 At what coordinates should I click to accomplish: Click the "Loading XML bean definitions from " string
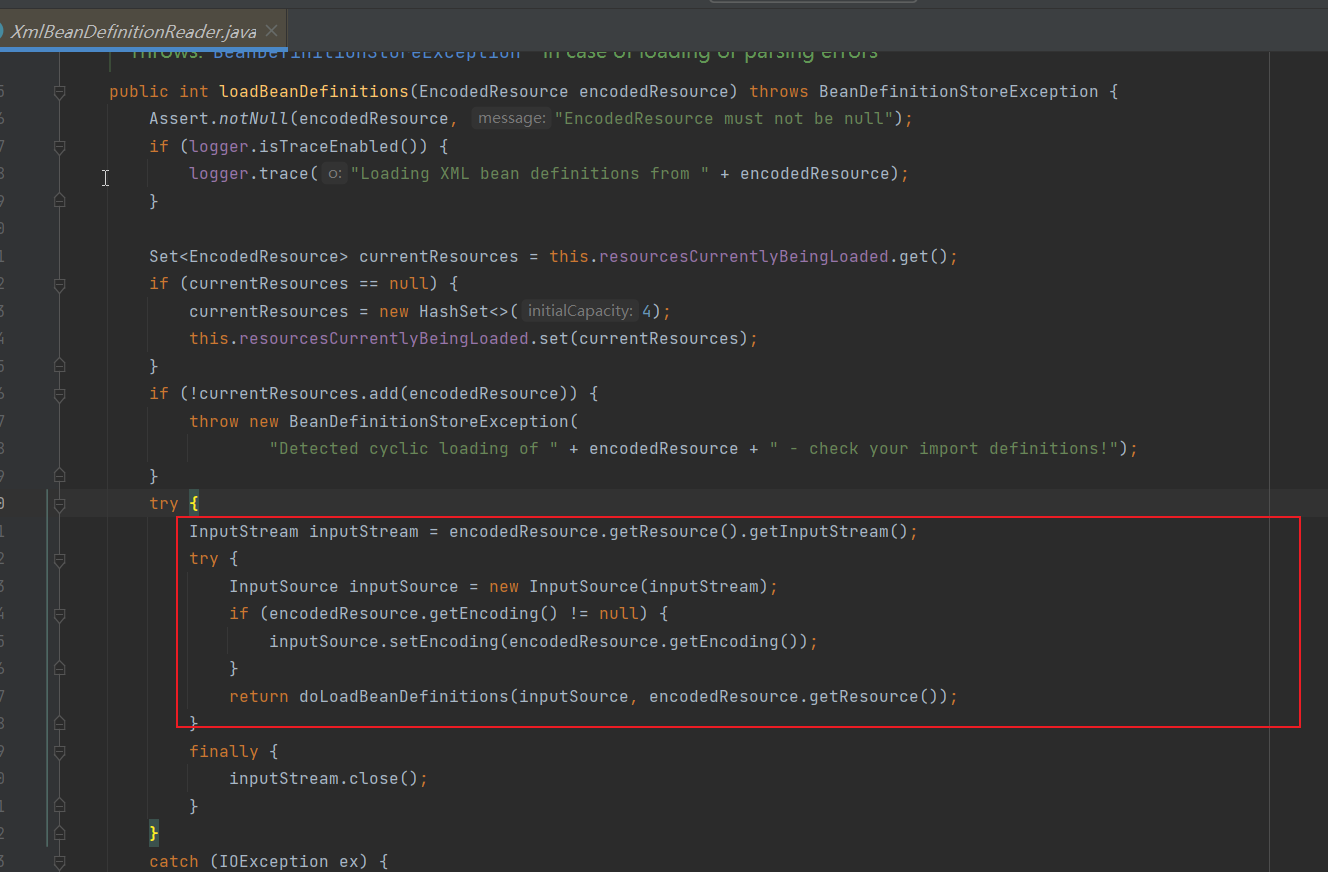click(529, 174)
